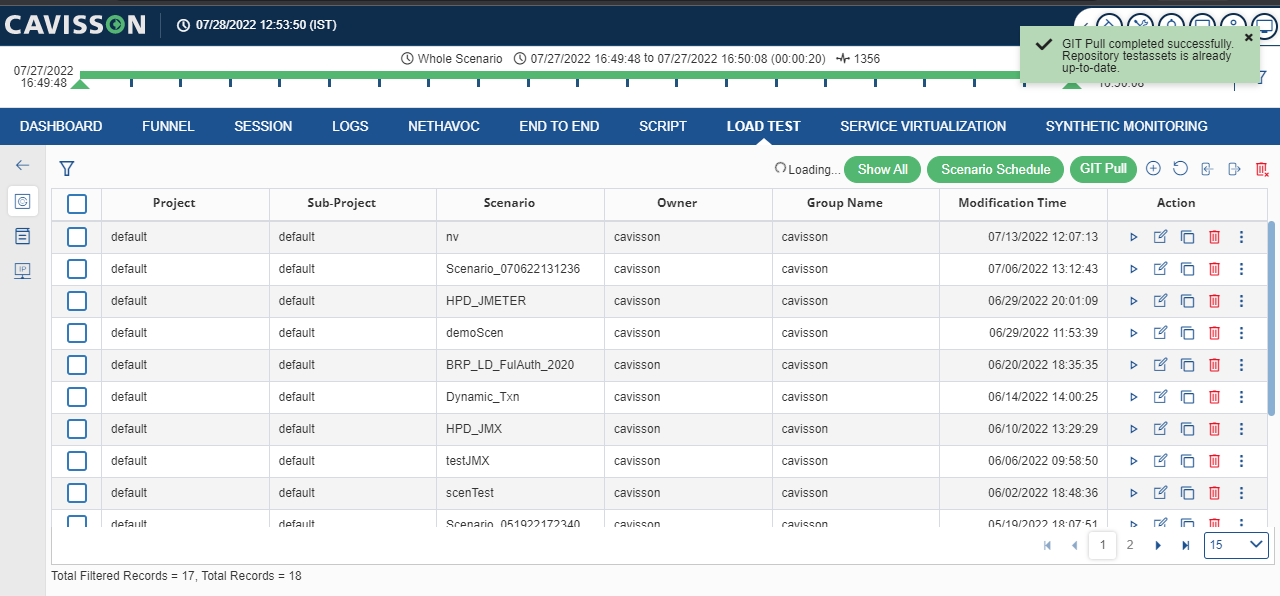Image resolution: width=1280 pixels, height=596 pixels.
Task: Click the import scenario icon
Action: pyautogui.click(x=1207, y=169)
